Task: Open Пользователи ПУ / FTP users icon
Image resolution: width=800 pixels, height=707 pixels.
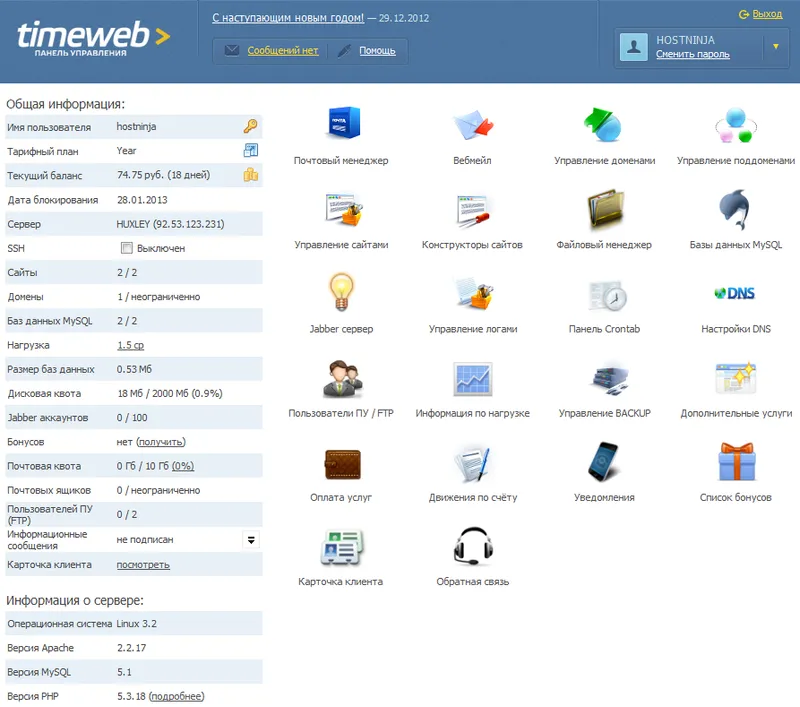Action: tap(342, 378)
